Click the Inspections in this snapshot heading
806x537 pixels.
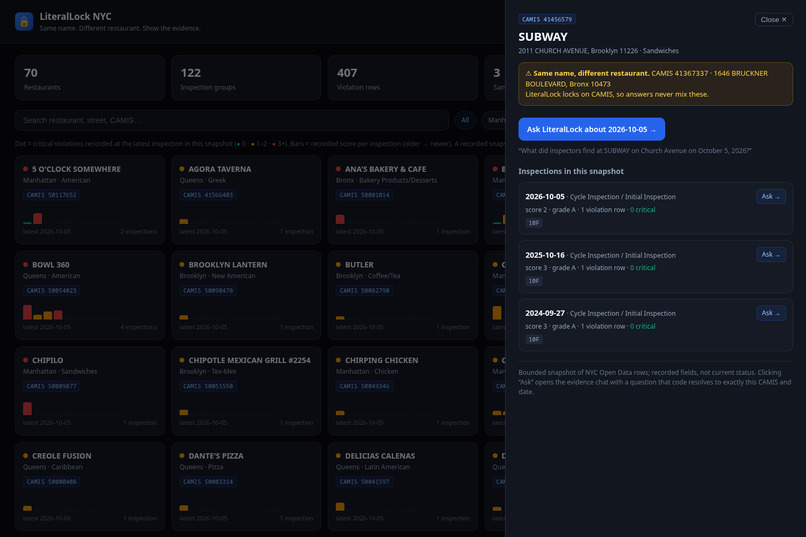(571, 171)
